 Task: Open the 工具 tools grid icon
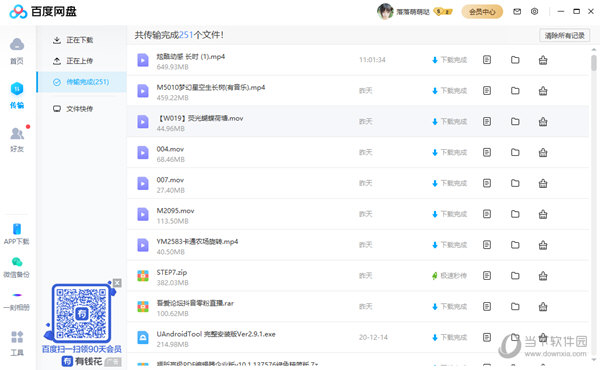[x=17, y=337]
